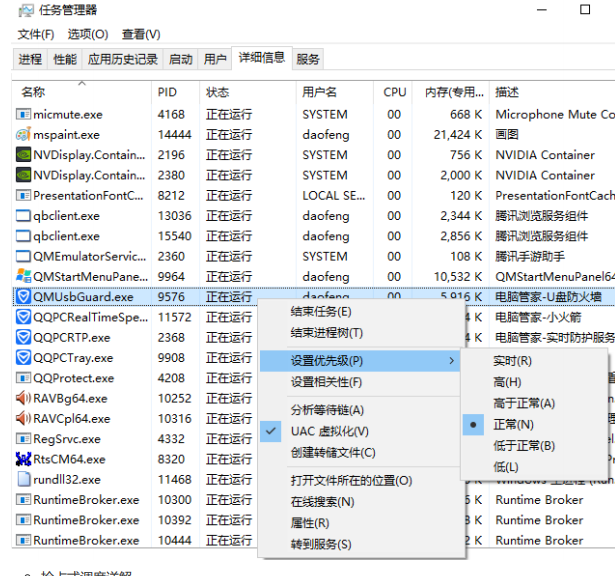Switch to the 性能 tab

65,59
